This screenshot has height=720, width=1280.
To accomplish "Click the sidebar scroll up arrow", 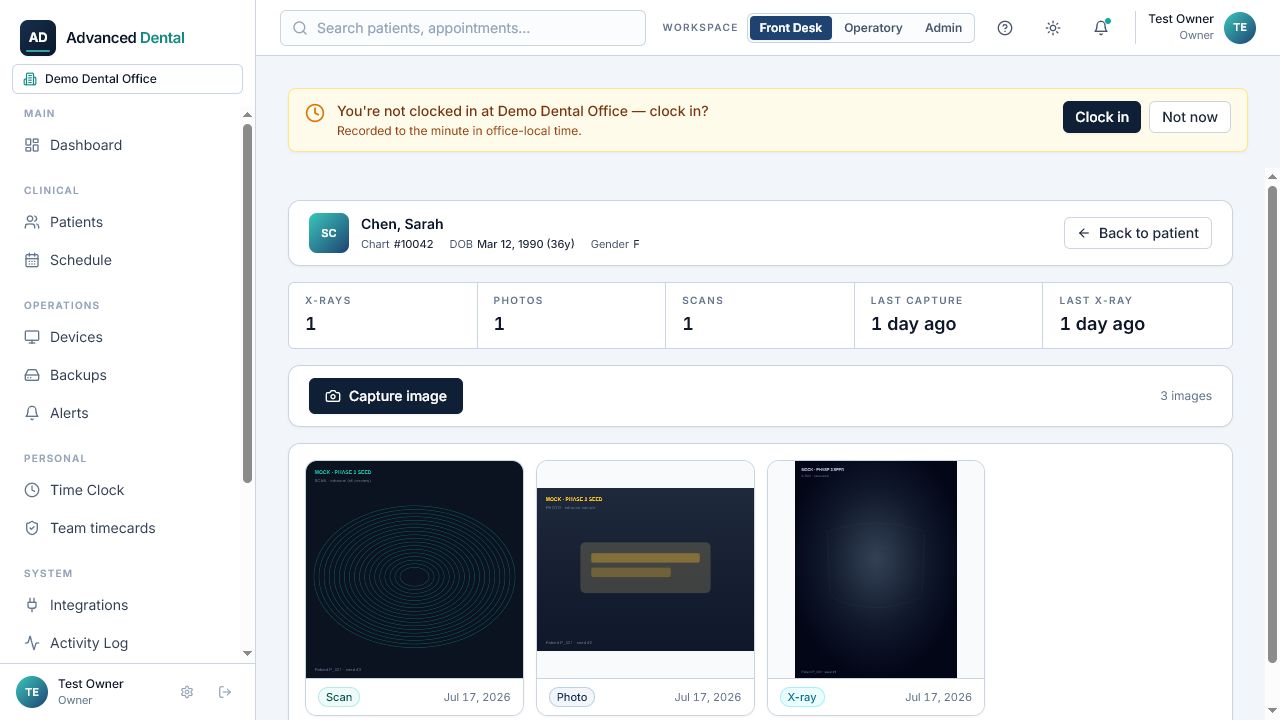I will 248,115.
